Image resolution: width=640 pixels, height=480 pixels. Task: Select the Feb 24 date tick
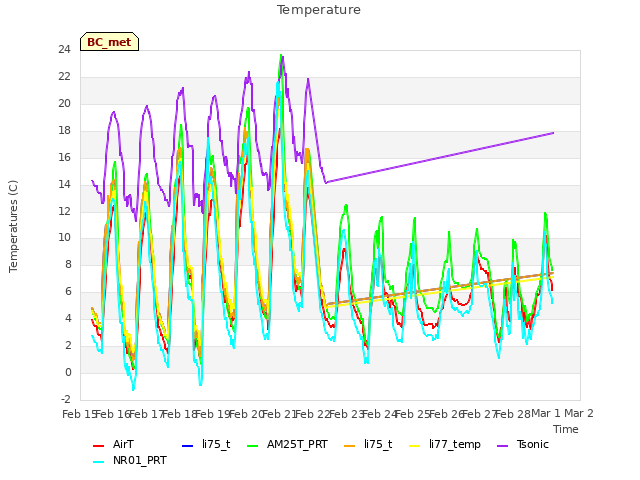(380, 414)
